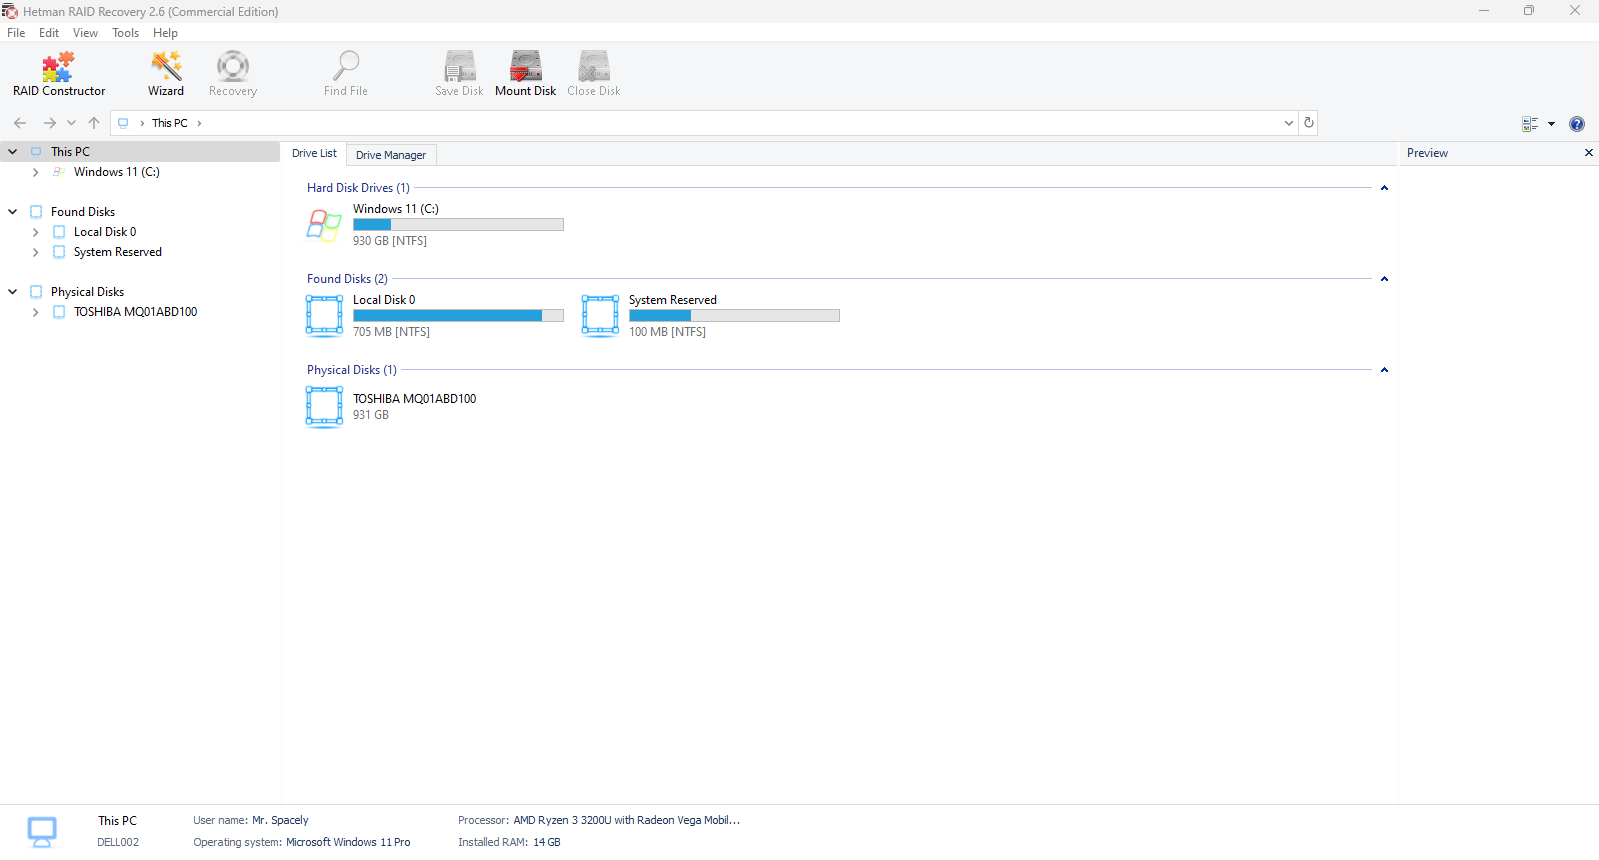
Task: Select the Local Disk 0 icon in Found Disks
Action: tap(324, 316)
